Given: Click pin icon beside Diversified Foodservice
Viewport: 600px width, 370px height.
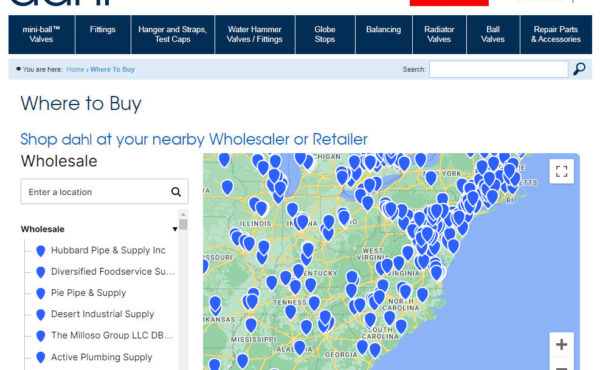Looking at the screenshot, I should (x=41, y=272).
